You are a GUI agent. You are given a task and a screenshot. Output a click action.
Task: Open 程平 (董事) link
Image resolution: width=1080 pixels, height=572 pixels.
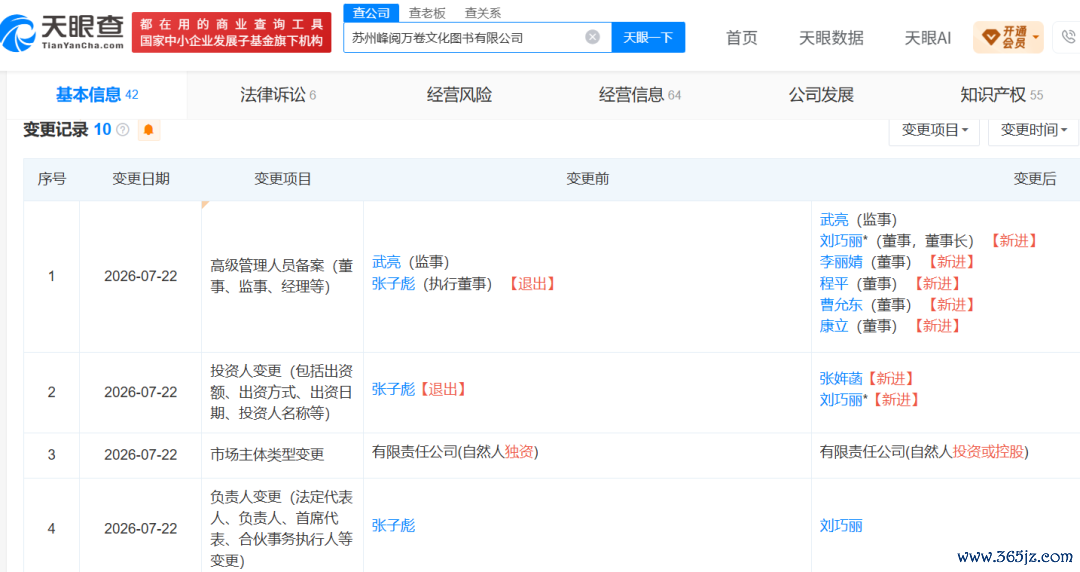click(834, 283)
